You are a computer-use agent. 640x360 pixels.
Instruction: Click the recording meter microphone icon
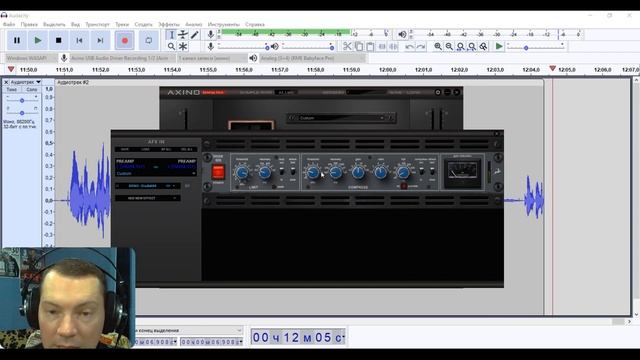point(211,35)
